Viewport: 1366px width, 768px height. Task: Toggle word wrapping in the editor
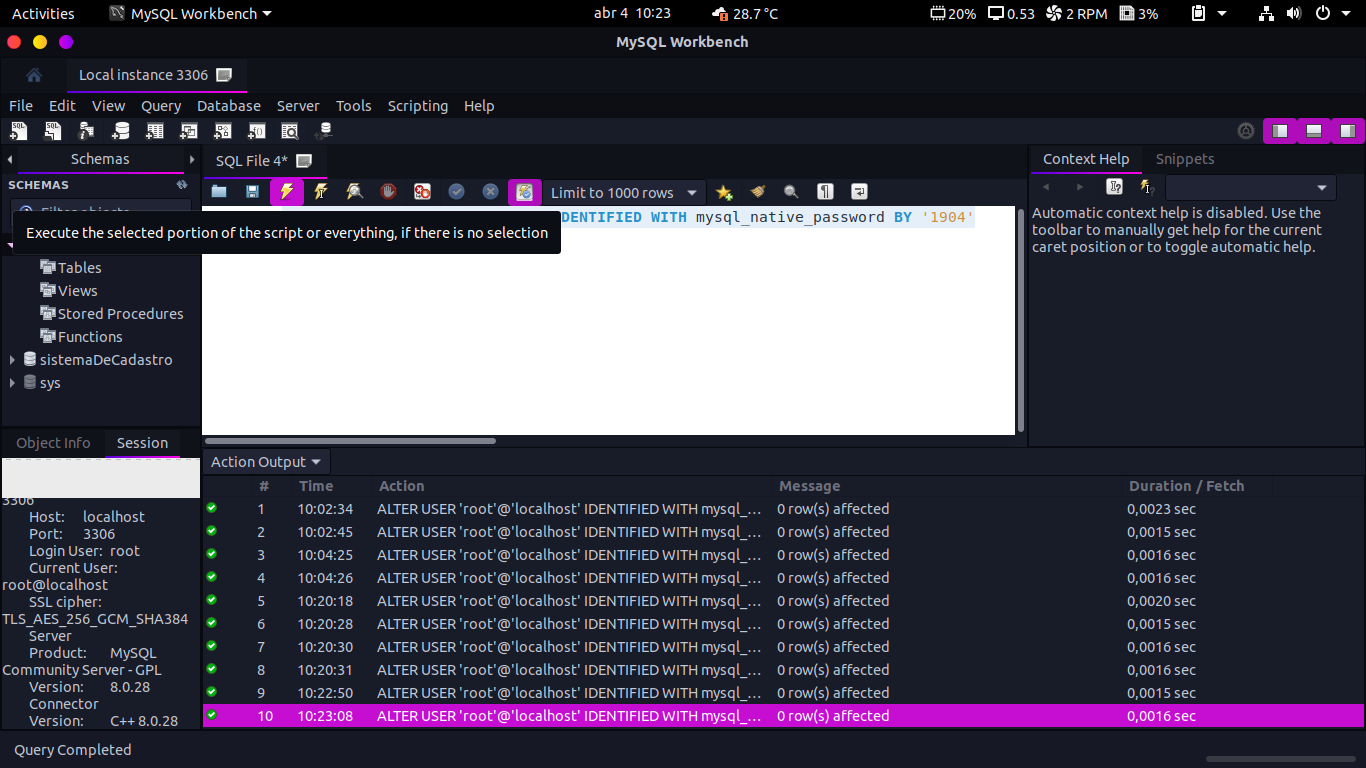pyautogui.click(x=859, y=192)
